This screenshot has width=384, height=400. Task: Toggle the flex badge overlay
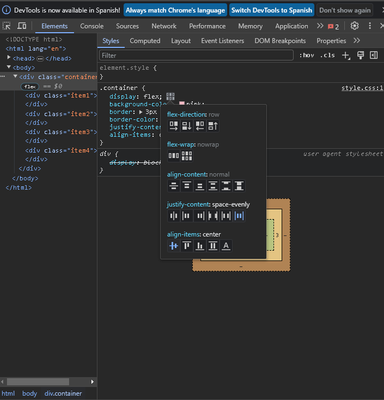[30, 86]
